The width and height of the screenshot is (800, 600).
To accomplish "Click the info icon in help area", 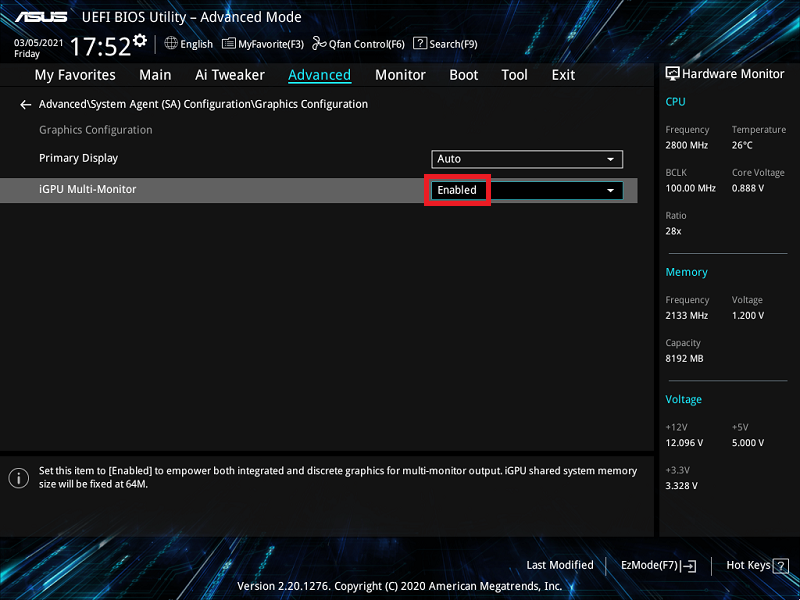I will pyautogui.click(x=18, y=478).
